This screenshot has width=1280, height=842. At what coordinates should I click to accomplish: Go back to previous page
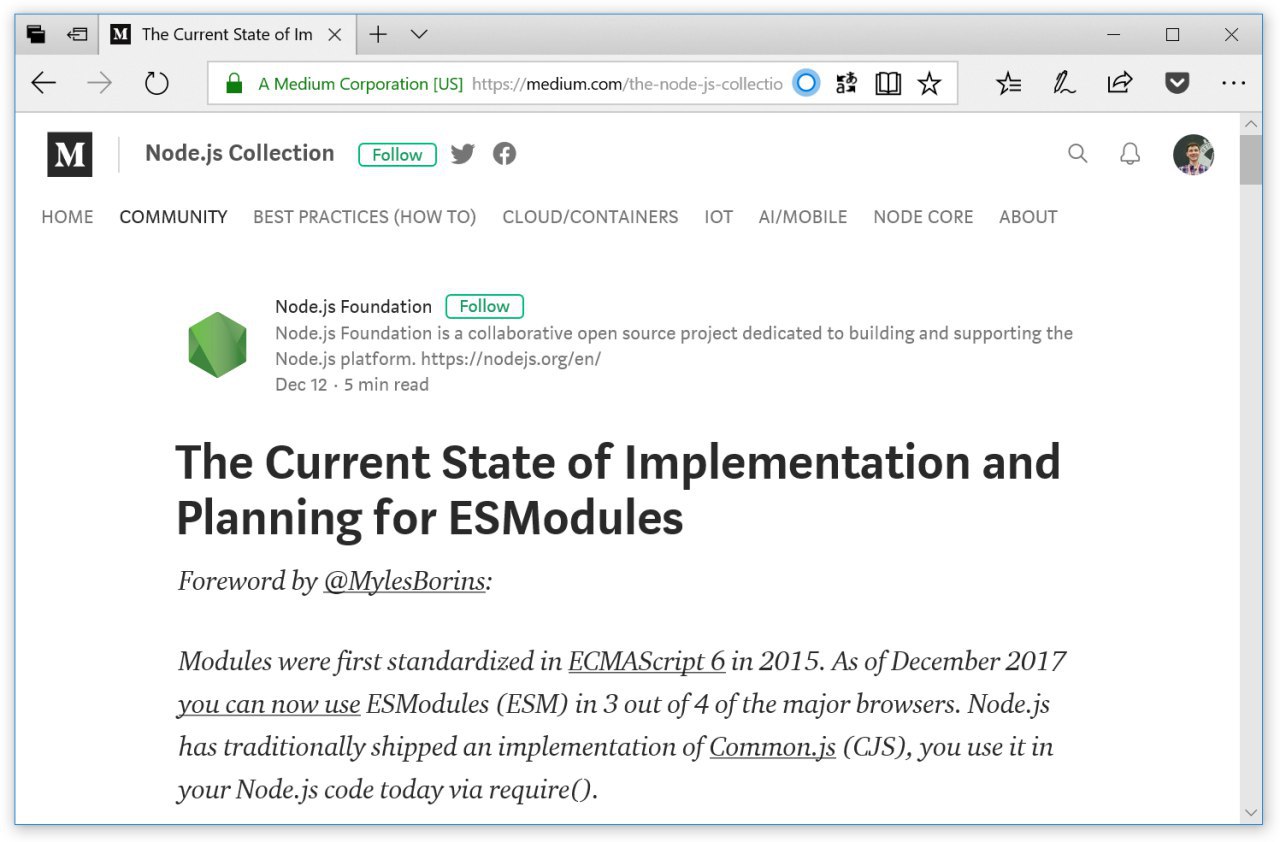[x=44, y=83]
